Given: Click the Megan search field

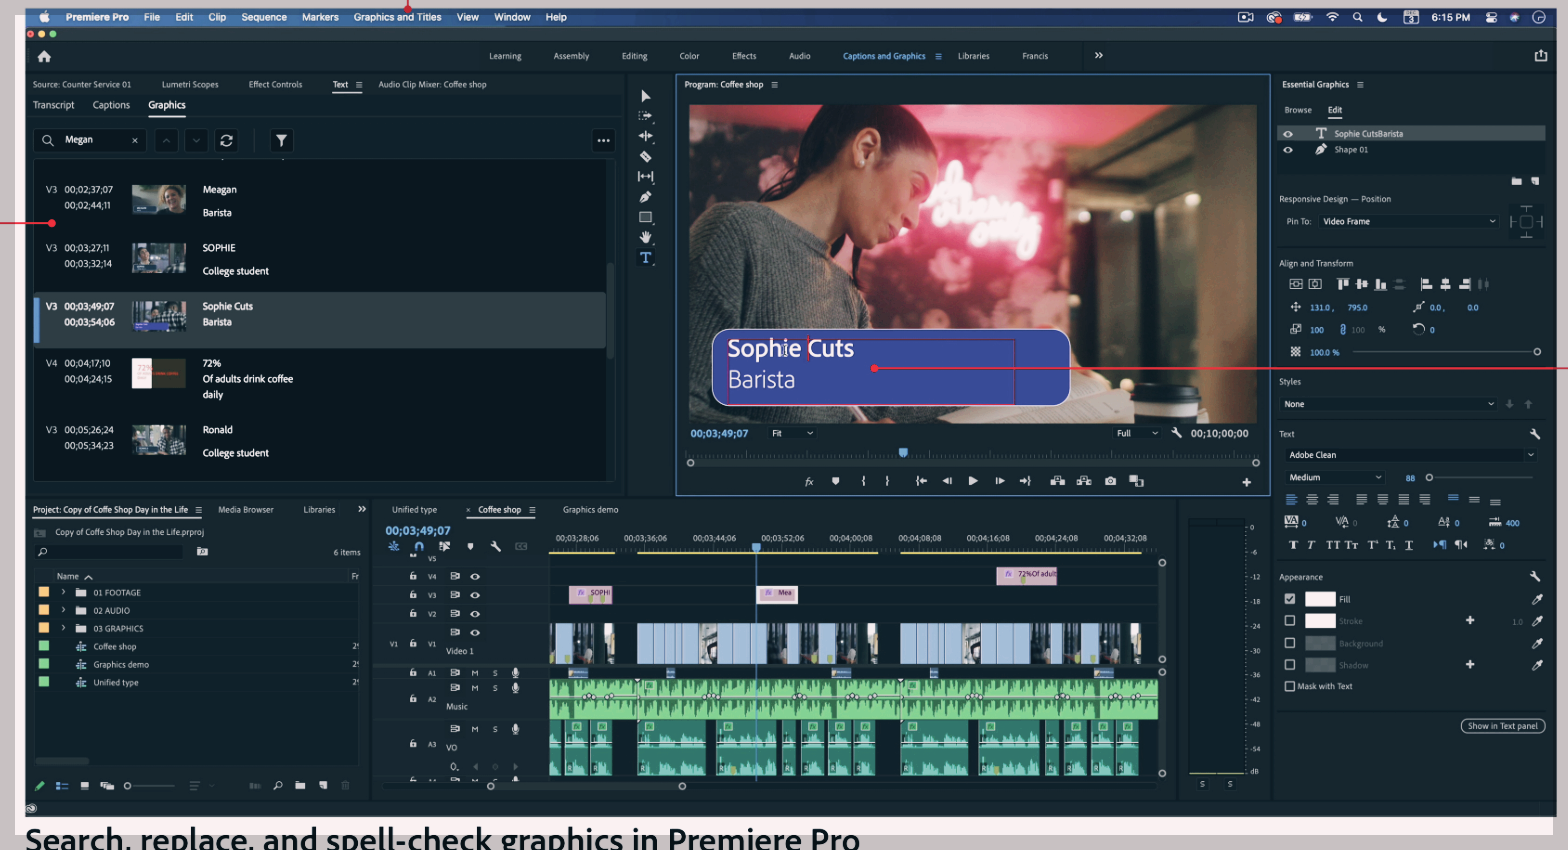Looking at the screenshot, I should coord(91,141).
